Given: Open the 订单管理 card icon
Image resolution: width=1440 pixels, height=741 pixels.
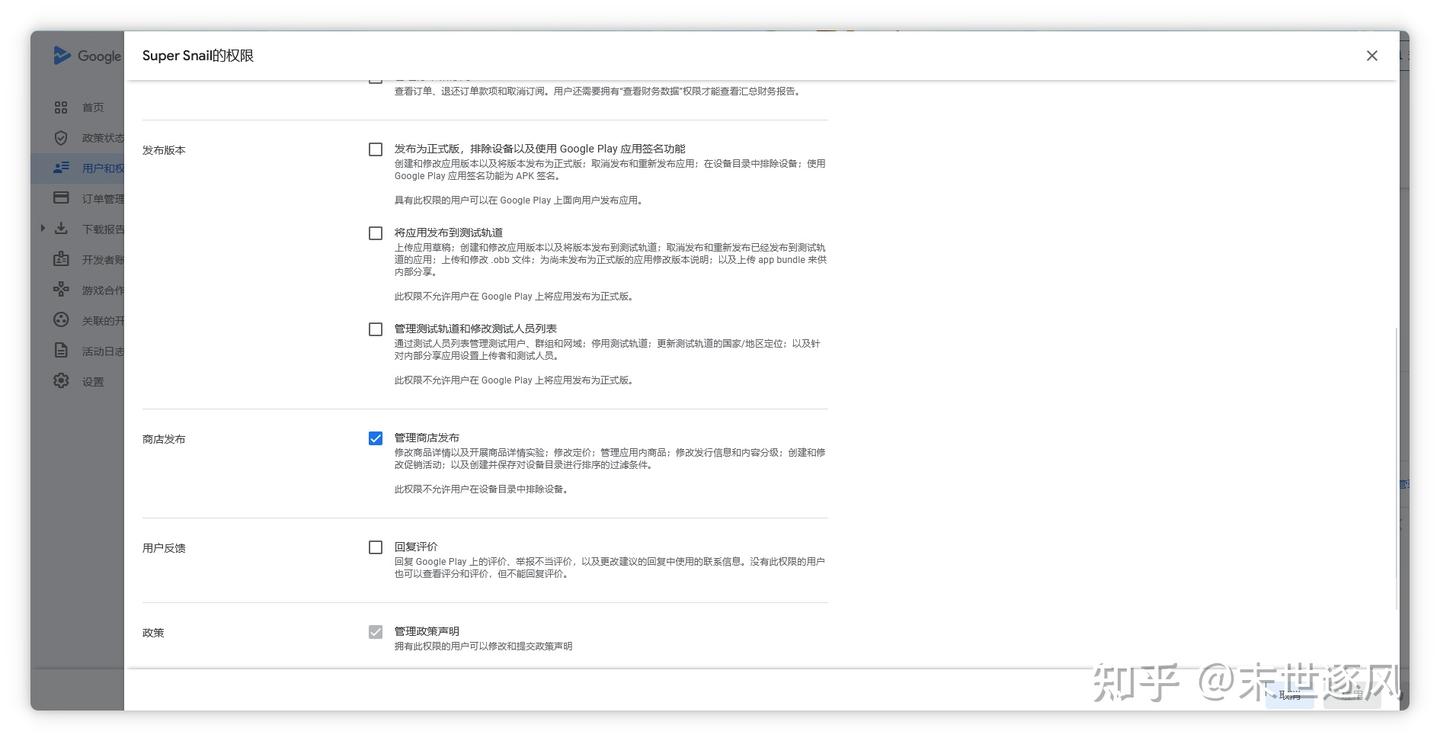Looking at the screenshot, I should [61, 198].
